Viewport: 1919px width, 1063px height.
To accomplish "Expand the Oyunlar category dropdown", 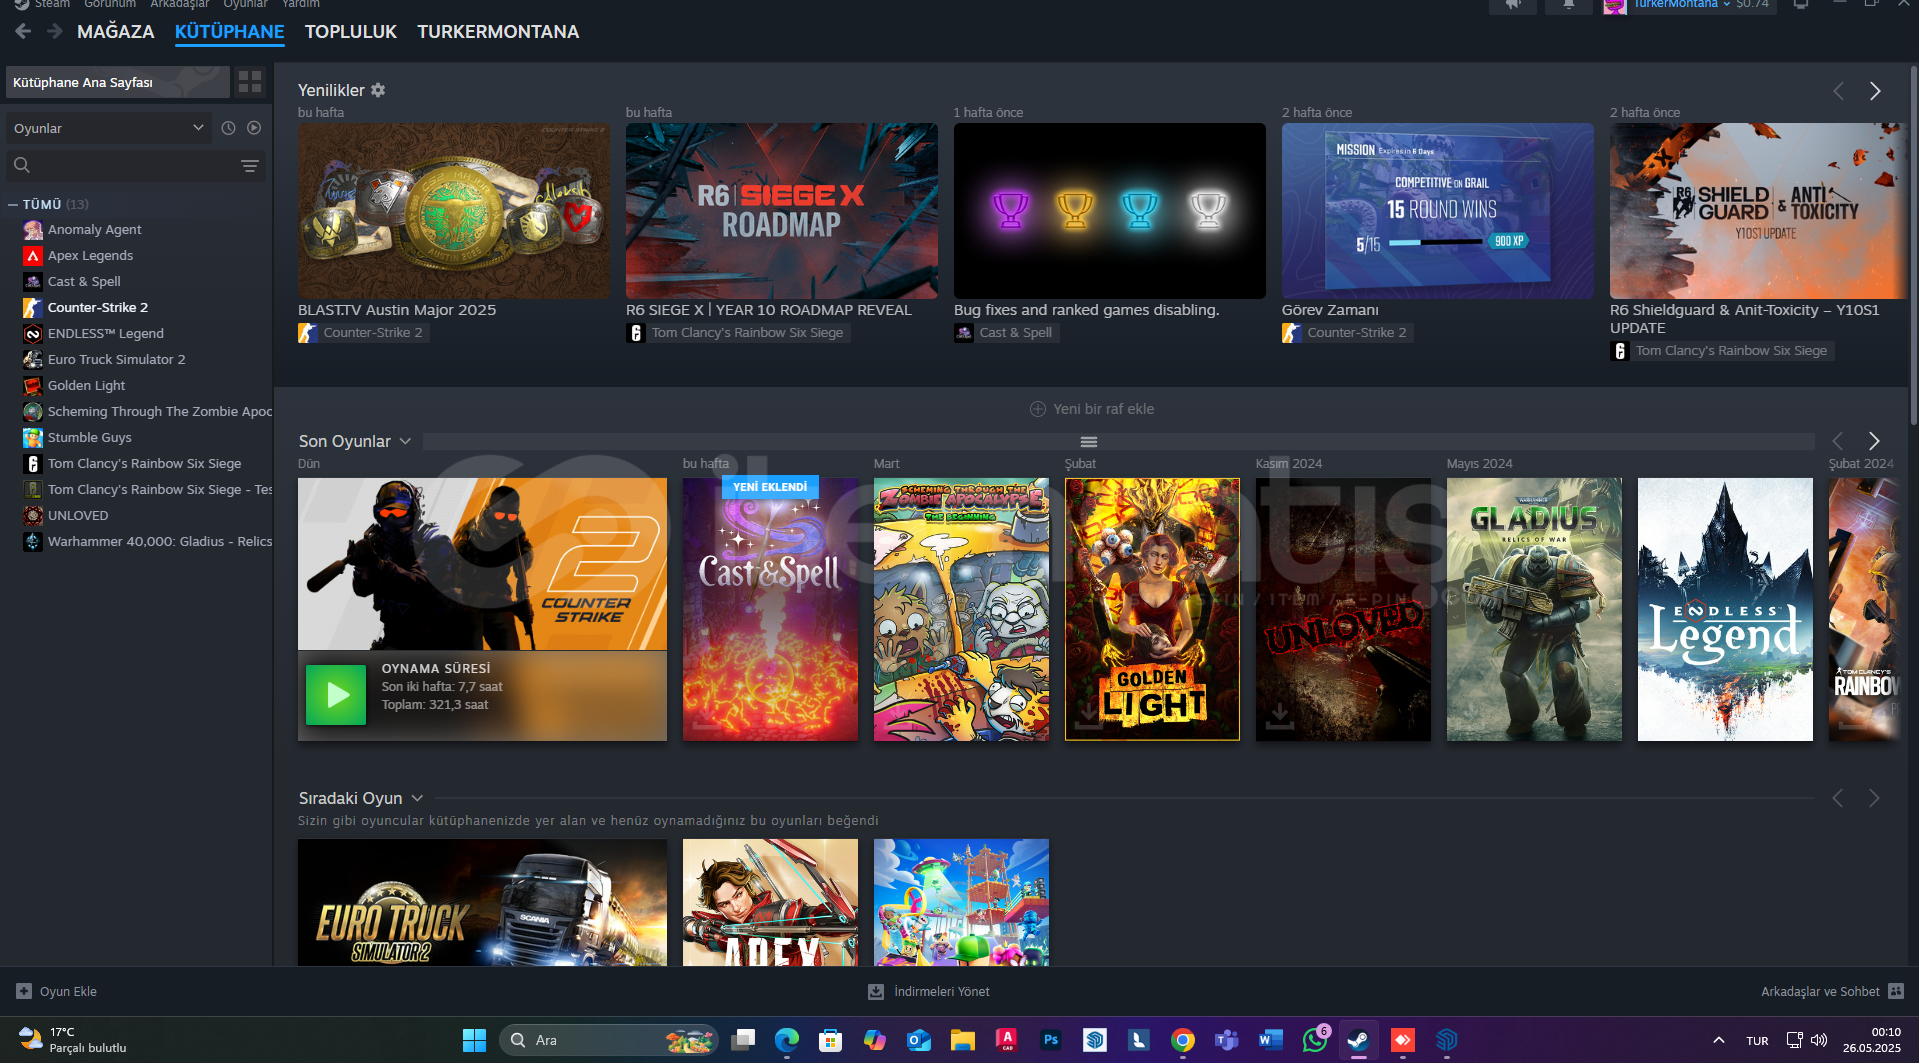I will pos(108,128).
